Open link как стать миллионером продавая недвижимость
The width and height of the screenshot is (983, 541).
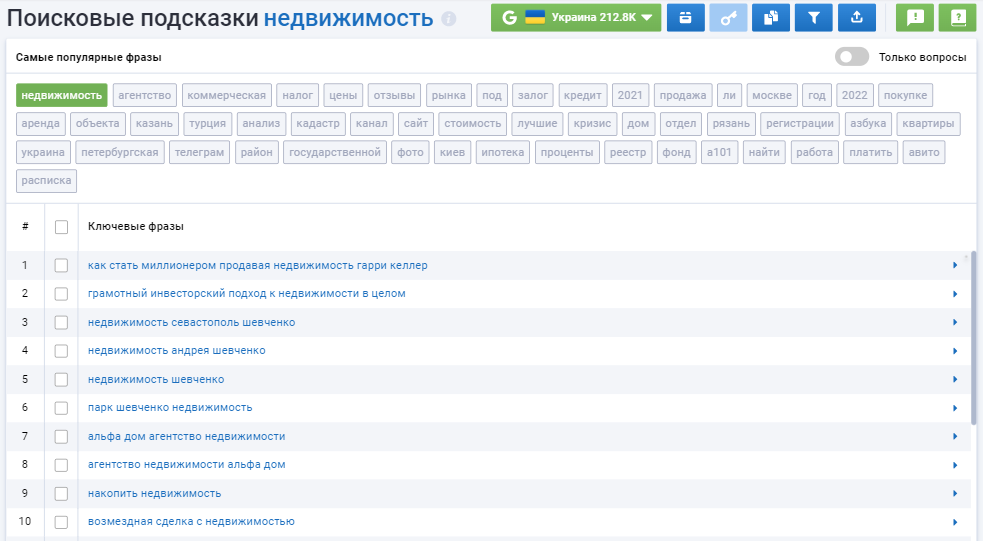coord(258,265)
